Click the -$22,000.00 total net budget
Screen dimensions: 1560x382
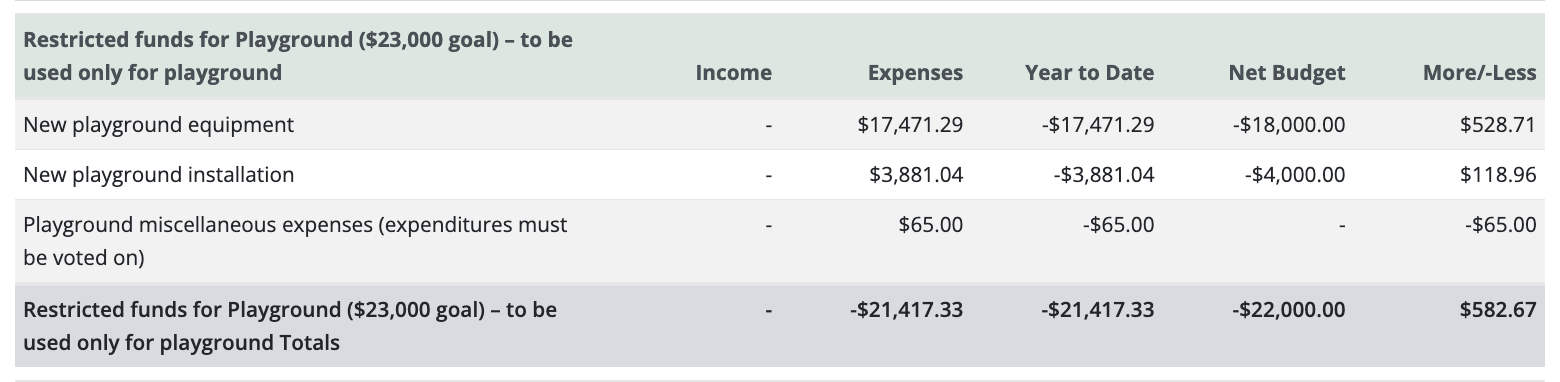1288,310
